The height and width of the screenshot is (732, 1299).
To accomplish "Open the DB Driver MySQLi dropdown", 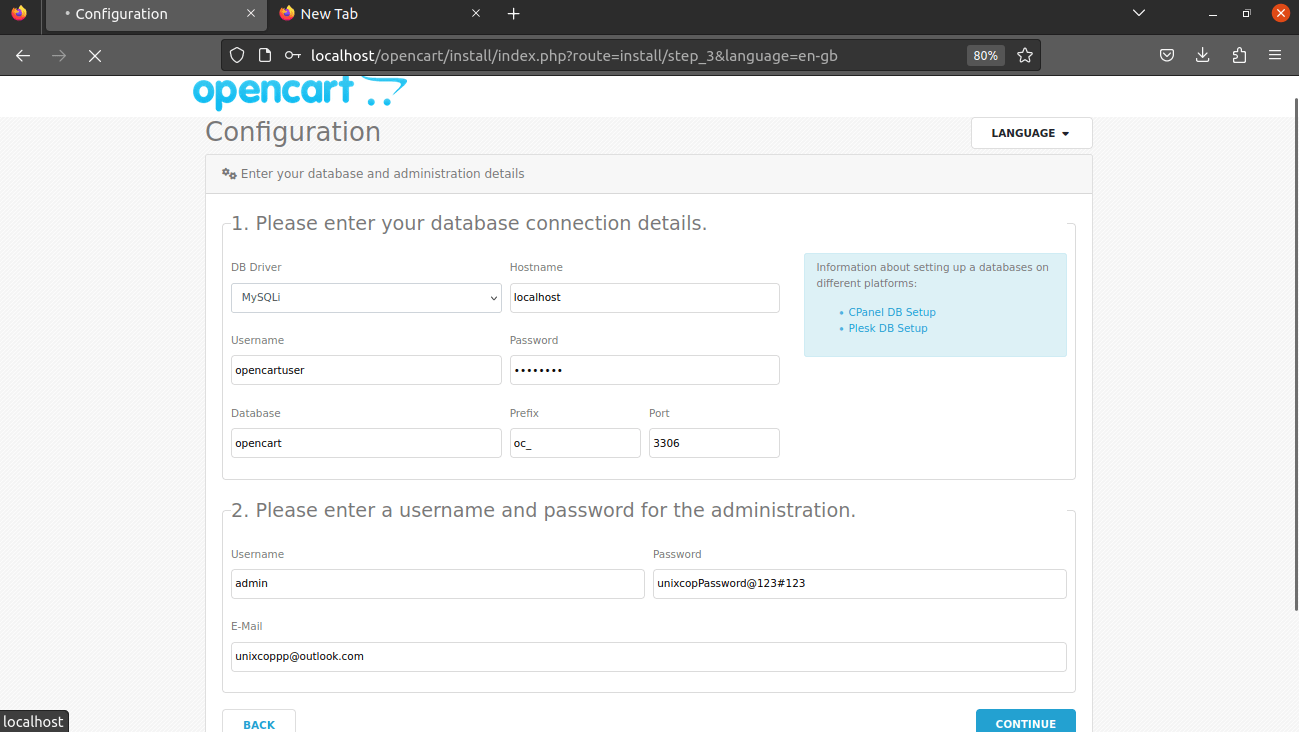I will [366, 298].
